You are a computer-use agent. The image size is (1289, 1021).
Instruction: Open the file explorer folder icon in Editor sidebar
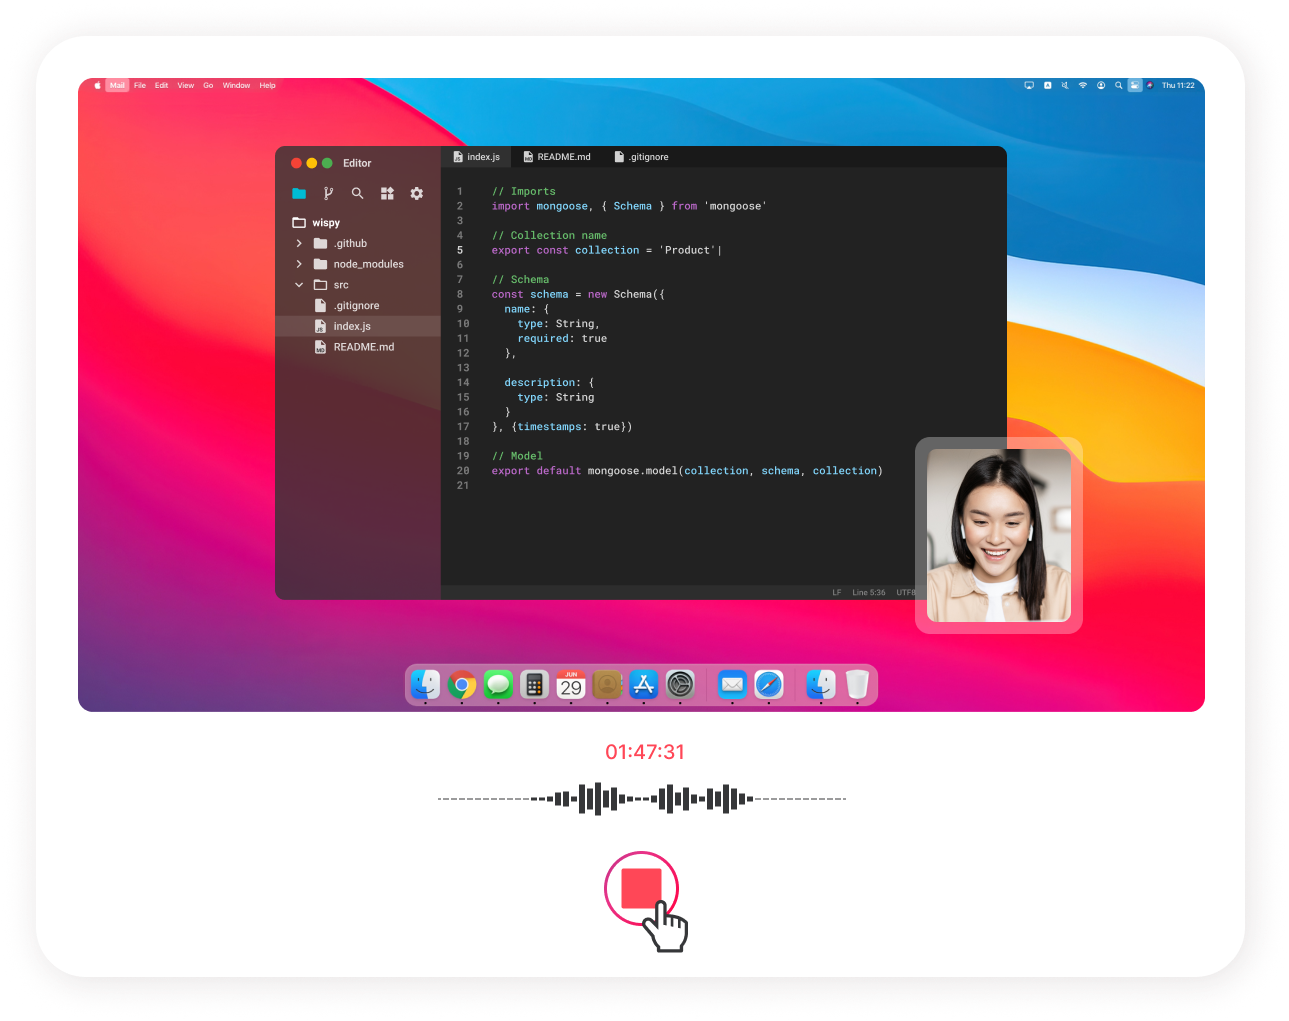tap(299, 193)
